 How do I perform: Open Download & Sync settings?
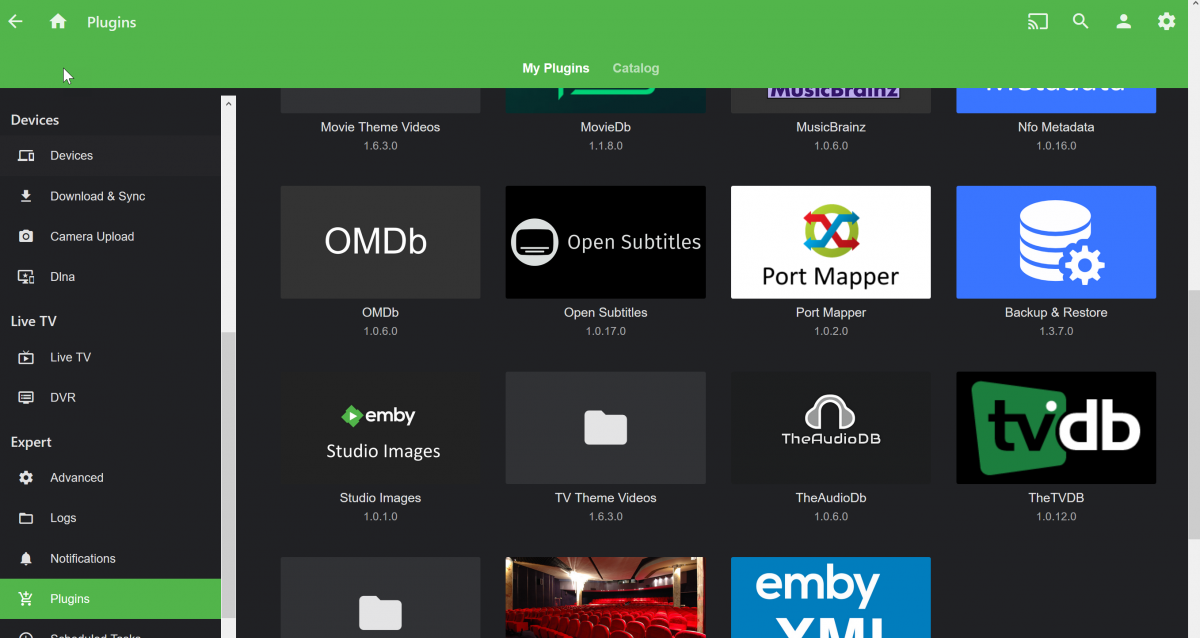[110, 196]
